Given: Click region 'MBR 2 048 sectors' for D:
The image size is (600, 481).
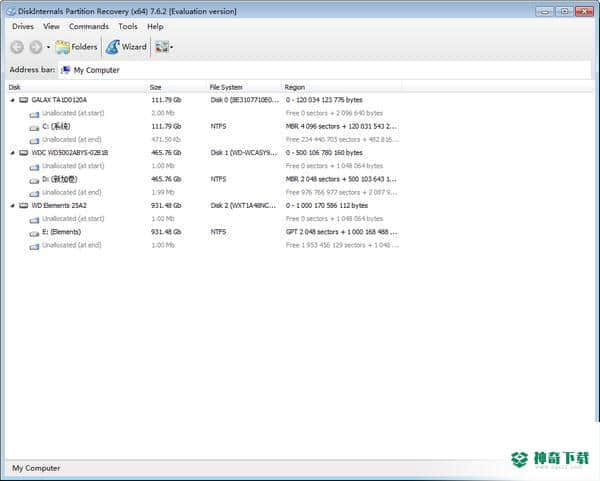Looking at the screenshot, I should pyautogui.click(x=341, y=179).
